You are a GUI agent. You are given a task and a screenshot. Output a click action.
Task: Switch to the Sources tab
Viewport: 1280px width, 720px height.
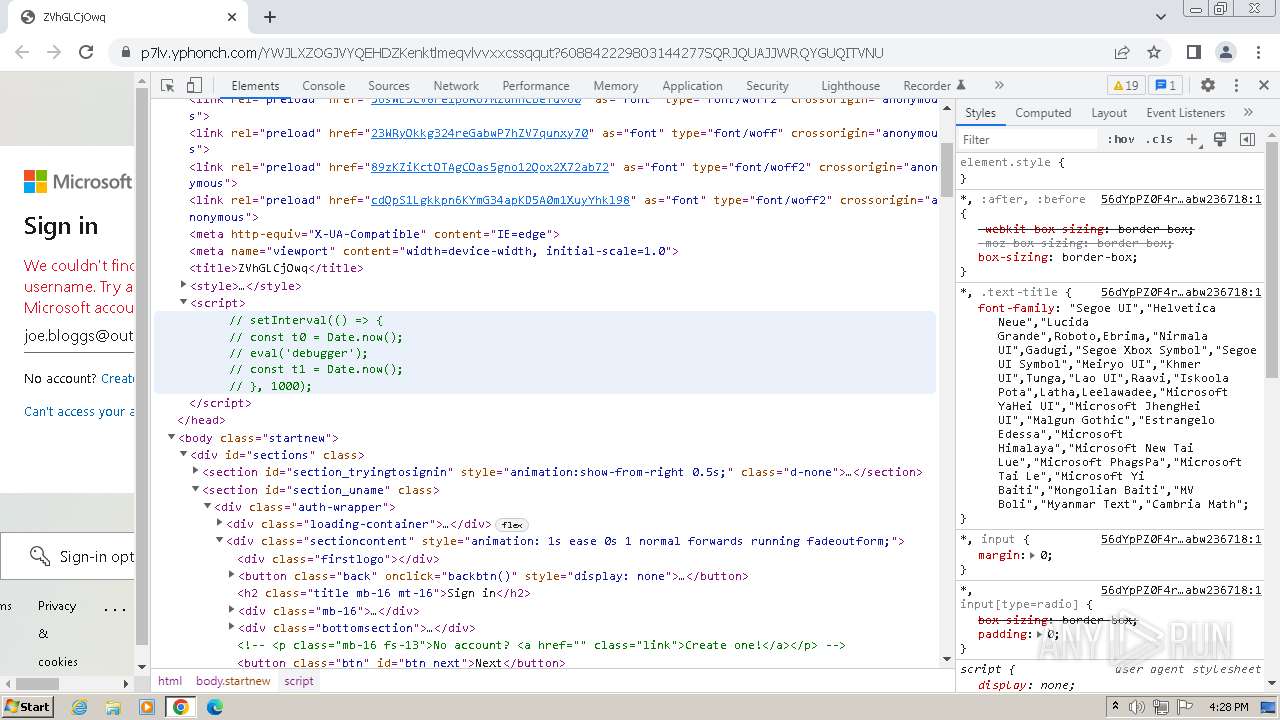389,86
